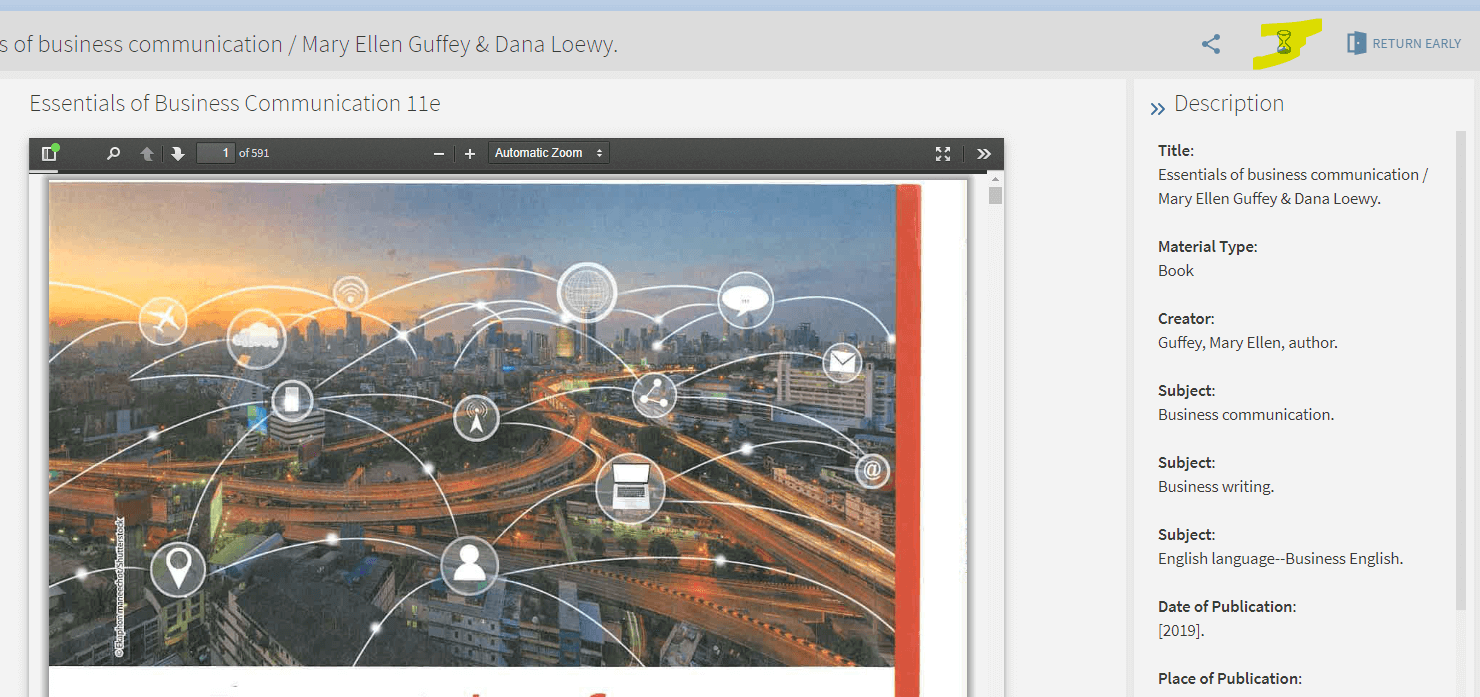1480x697 pixels.
Task: Zoom in using the plus button
Action: 470,153
